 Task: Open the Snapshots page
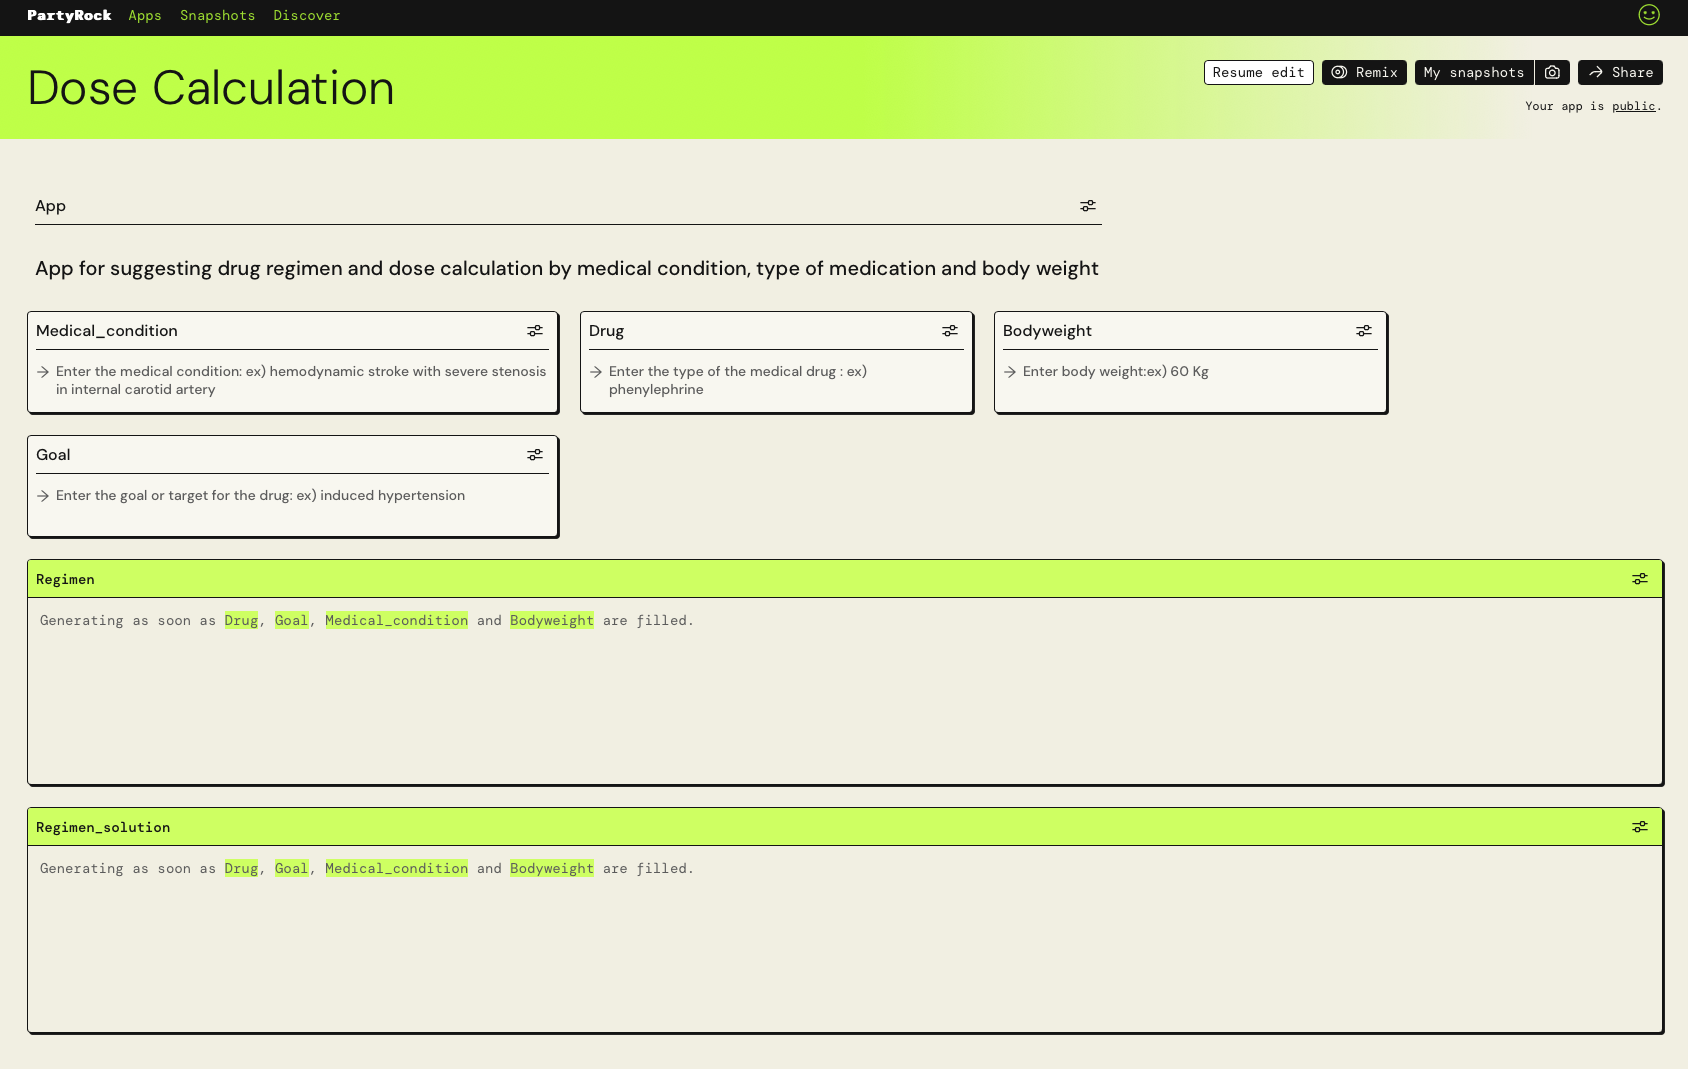(x=217, y=15)
